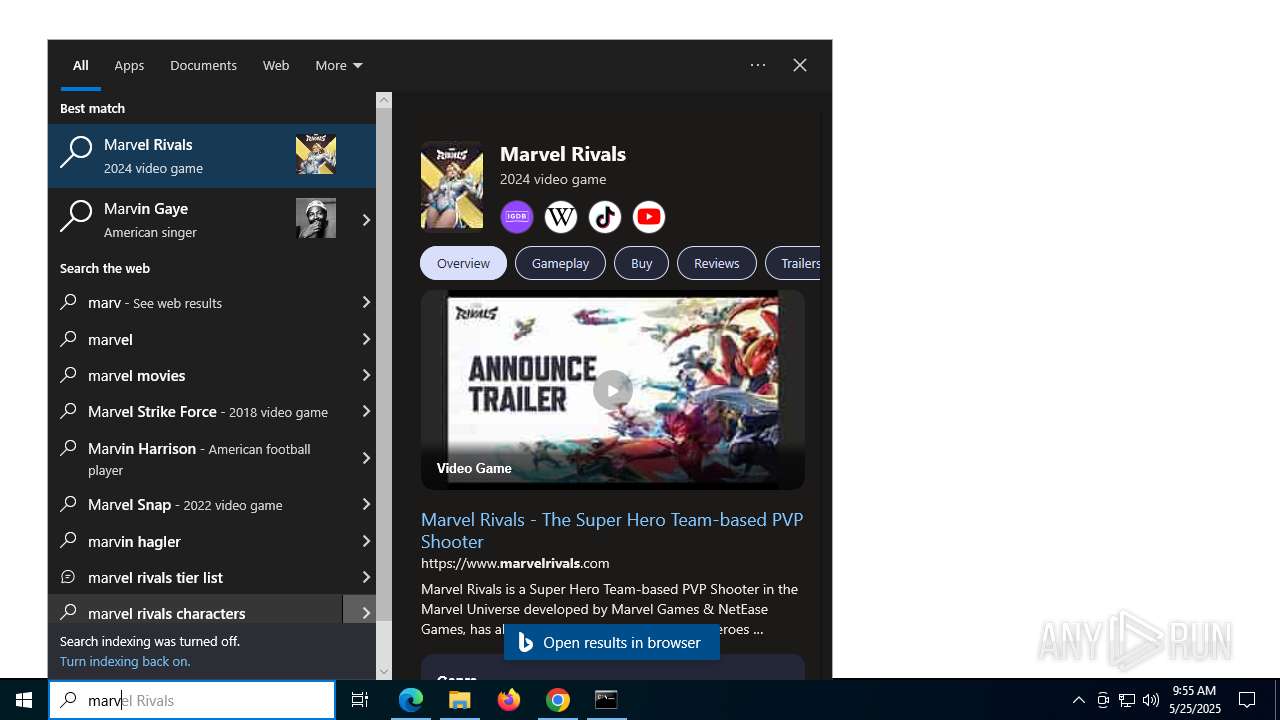Screen dimensions: 1280x720
Task: Select the 'marvel movies' suggestion
Action: 195,375
